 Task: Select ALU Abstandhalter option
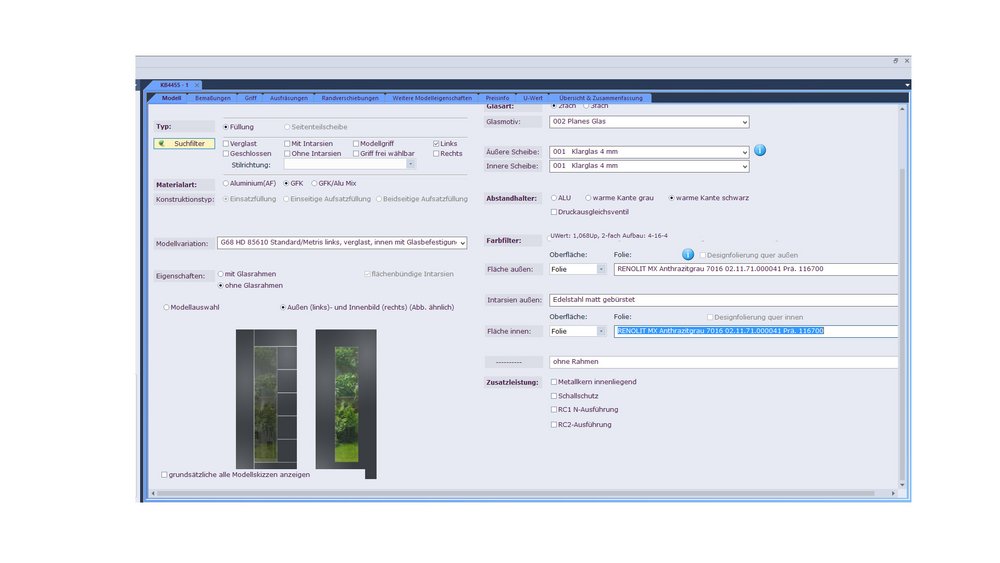click(x=554, y=198)
